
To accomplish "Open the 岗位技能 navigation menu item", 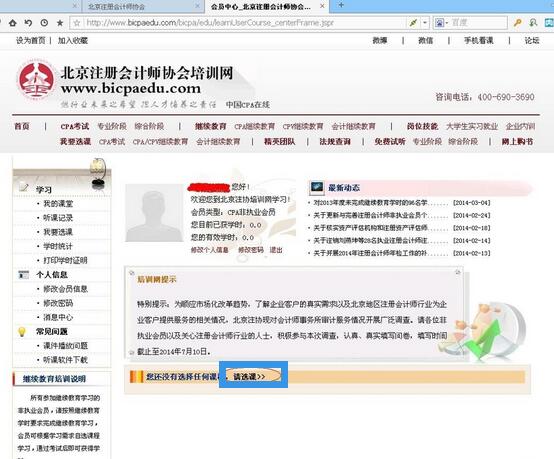I will (422, 126).
